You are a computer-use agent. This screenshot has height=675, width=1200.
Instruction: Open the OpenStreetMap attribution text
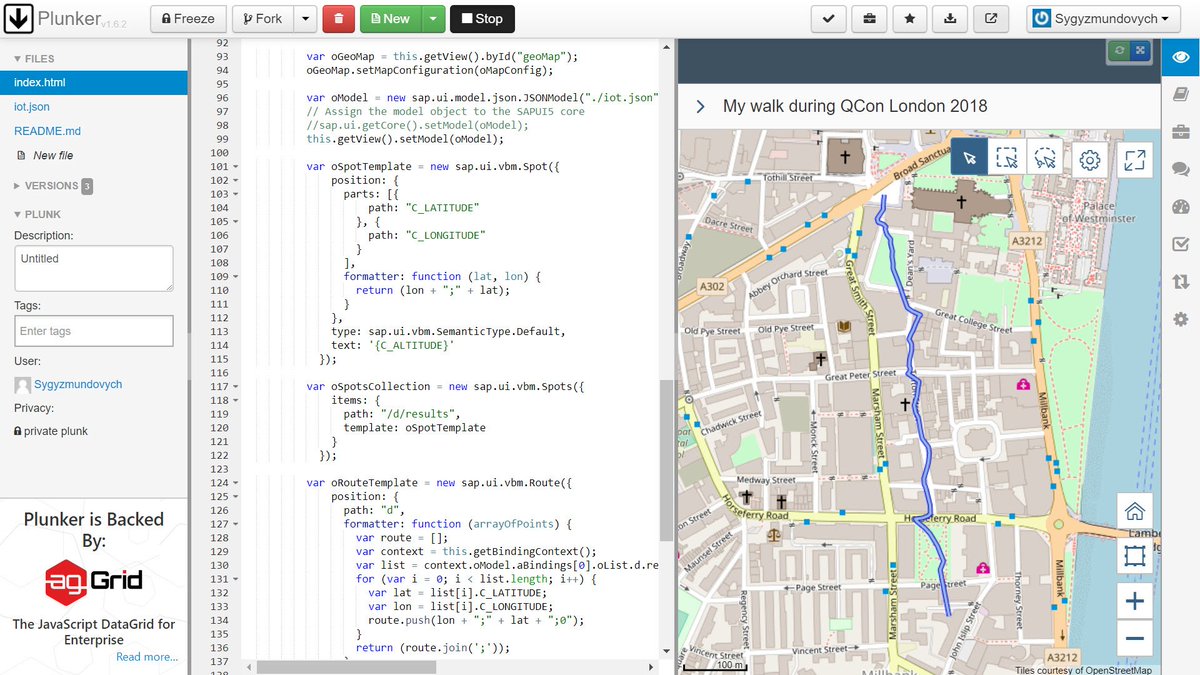(x=1083, y=670)
